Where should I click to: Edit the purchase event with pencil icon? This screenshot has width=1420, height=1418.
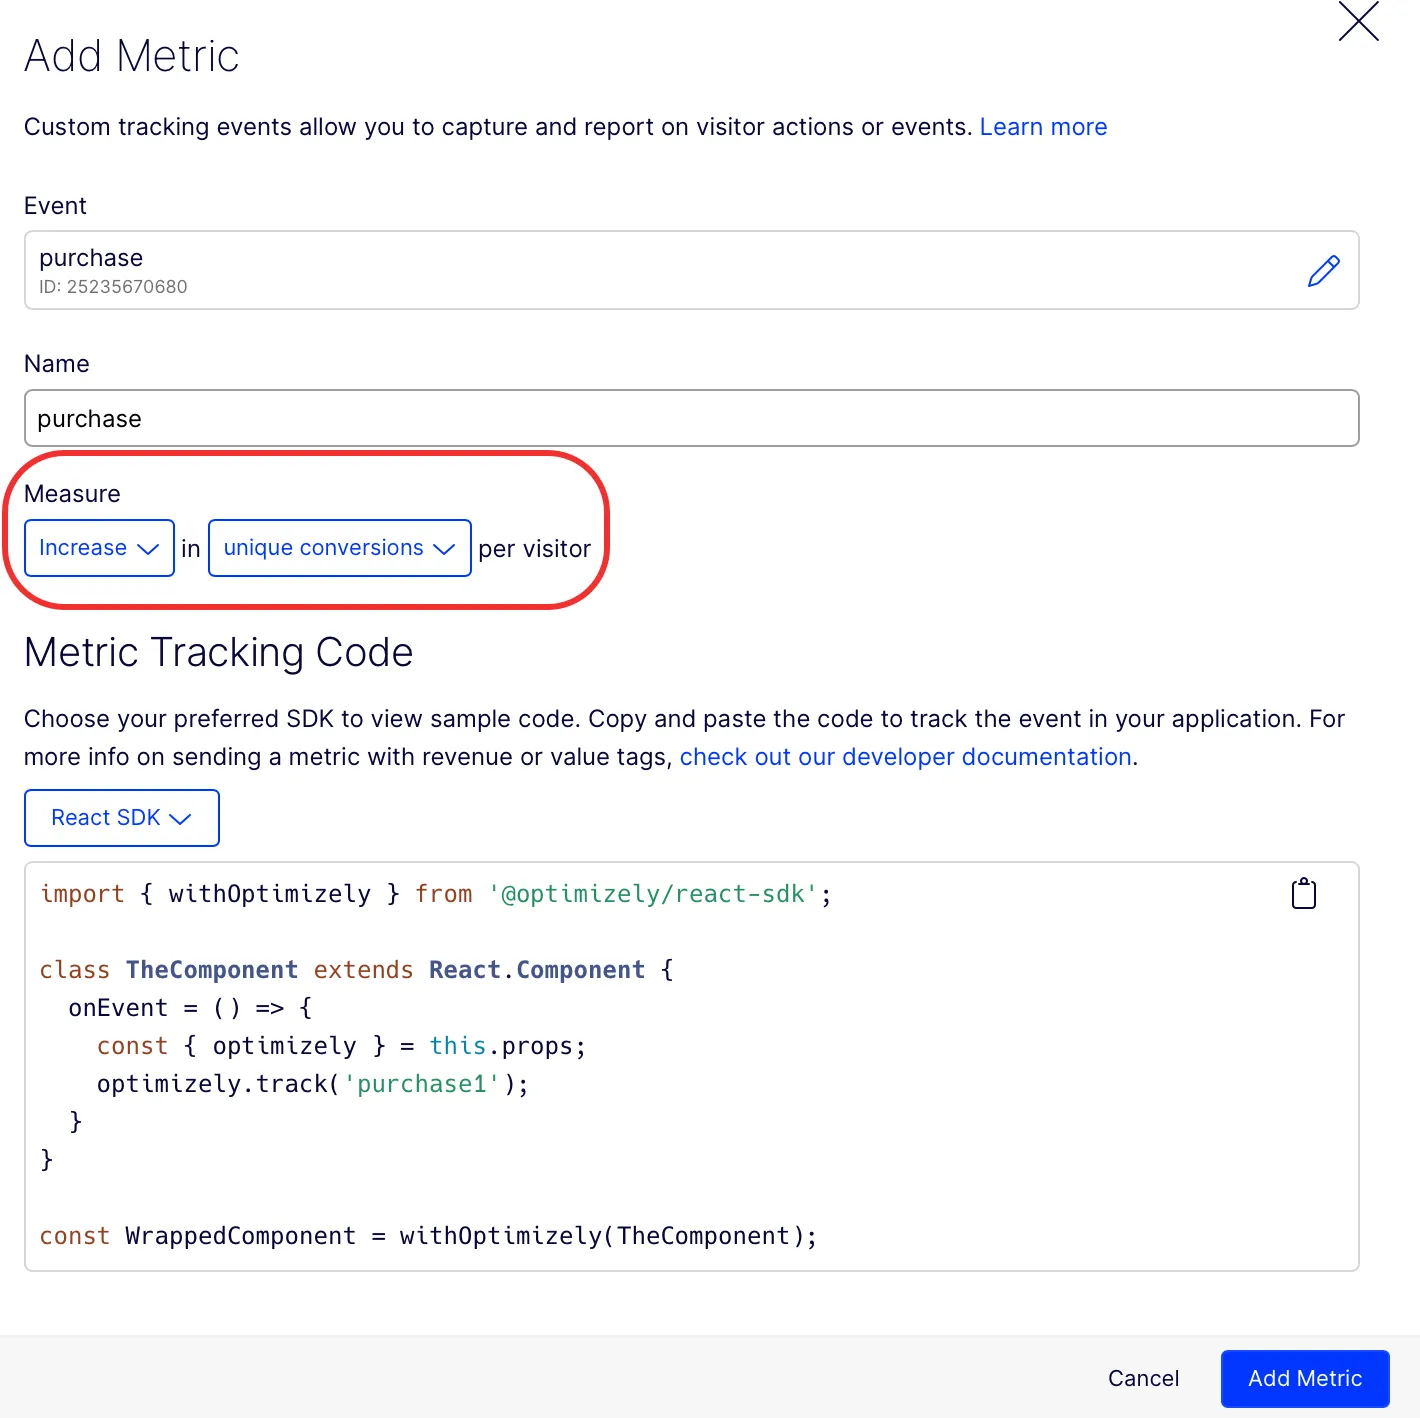1323,271
